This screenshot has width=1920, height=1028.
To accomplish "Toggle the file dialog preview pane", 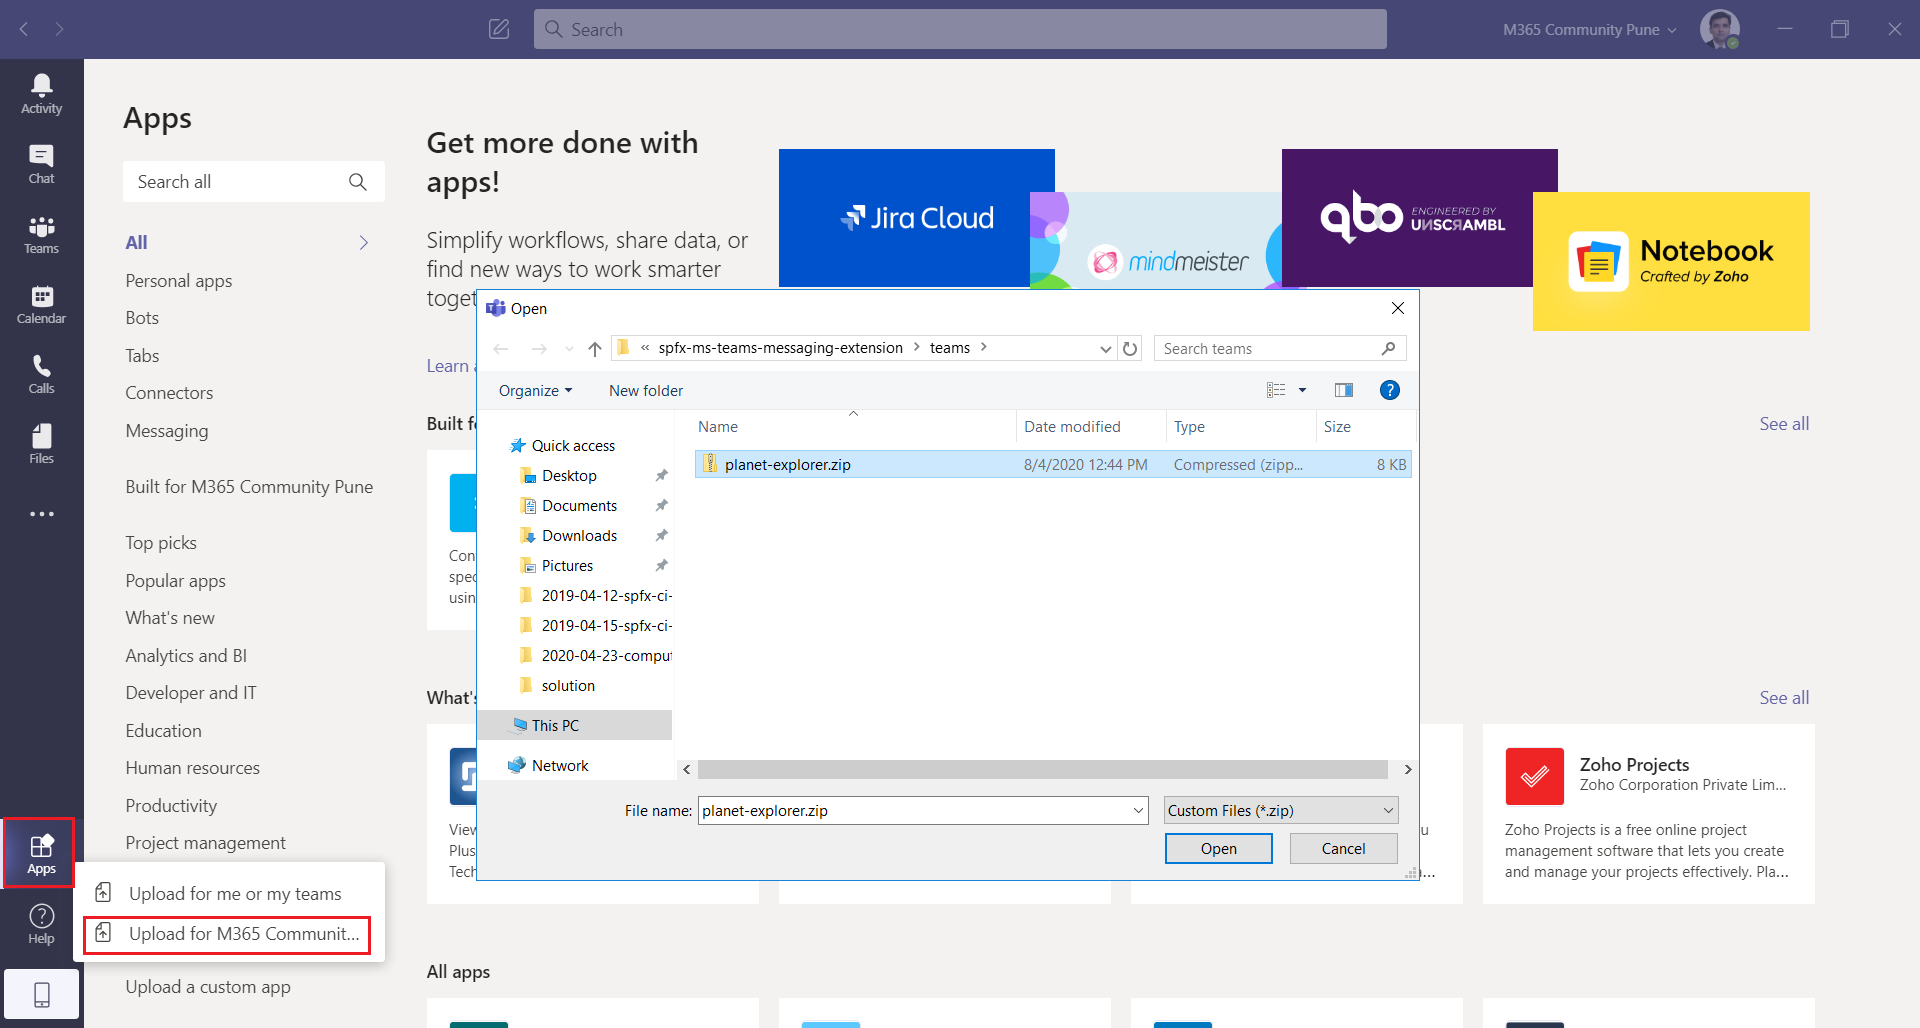I will tap(1343, 390).
